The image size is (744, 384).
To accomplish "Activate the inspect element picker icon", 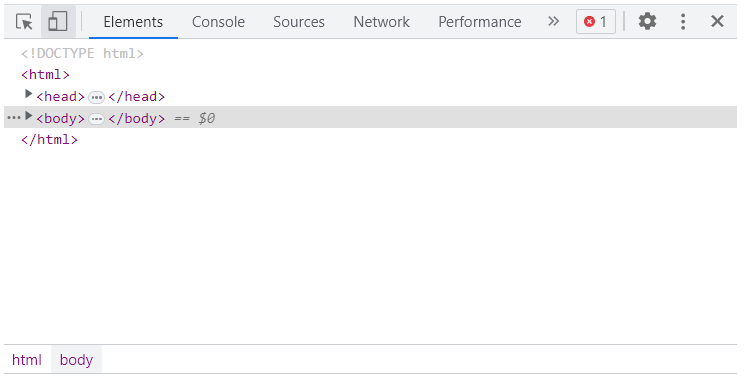I will 24,22.
